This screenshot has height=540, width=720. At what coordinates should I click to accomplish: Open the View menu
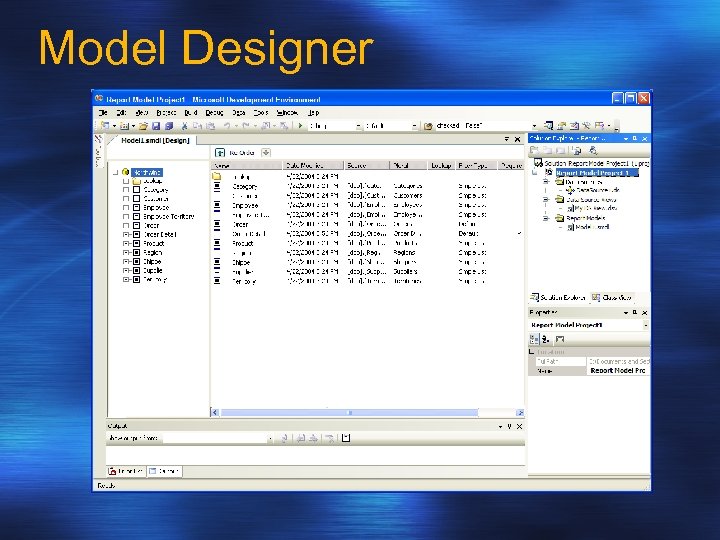point(141,112)
